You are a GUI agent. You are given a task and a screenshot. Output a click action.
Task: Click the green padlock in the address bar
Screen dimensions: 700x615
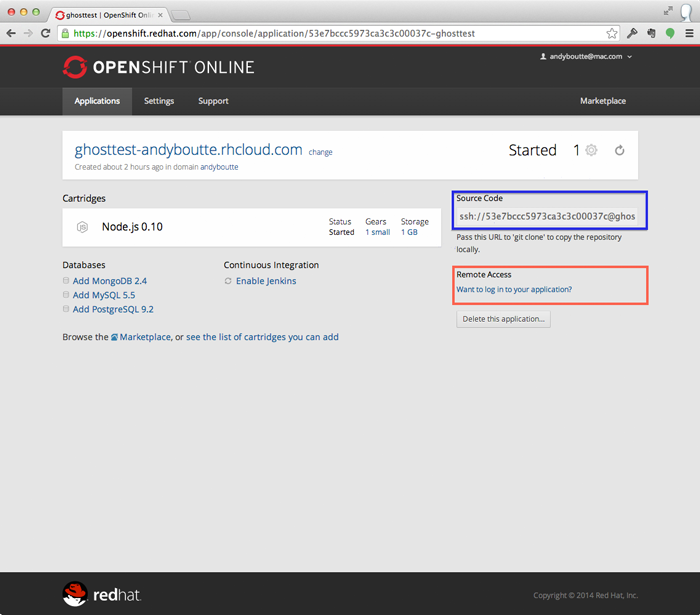(x=66, y=33)
